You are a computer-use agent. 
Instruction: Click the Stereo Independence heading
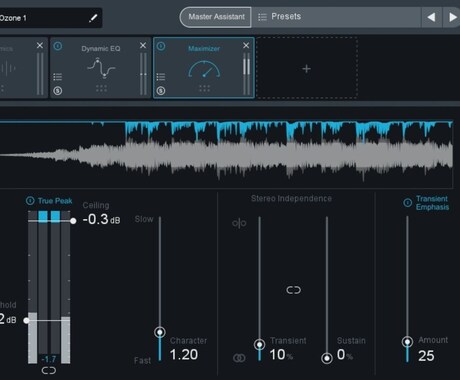pos(291,199)
